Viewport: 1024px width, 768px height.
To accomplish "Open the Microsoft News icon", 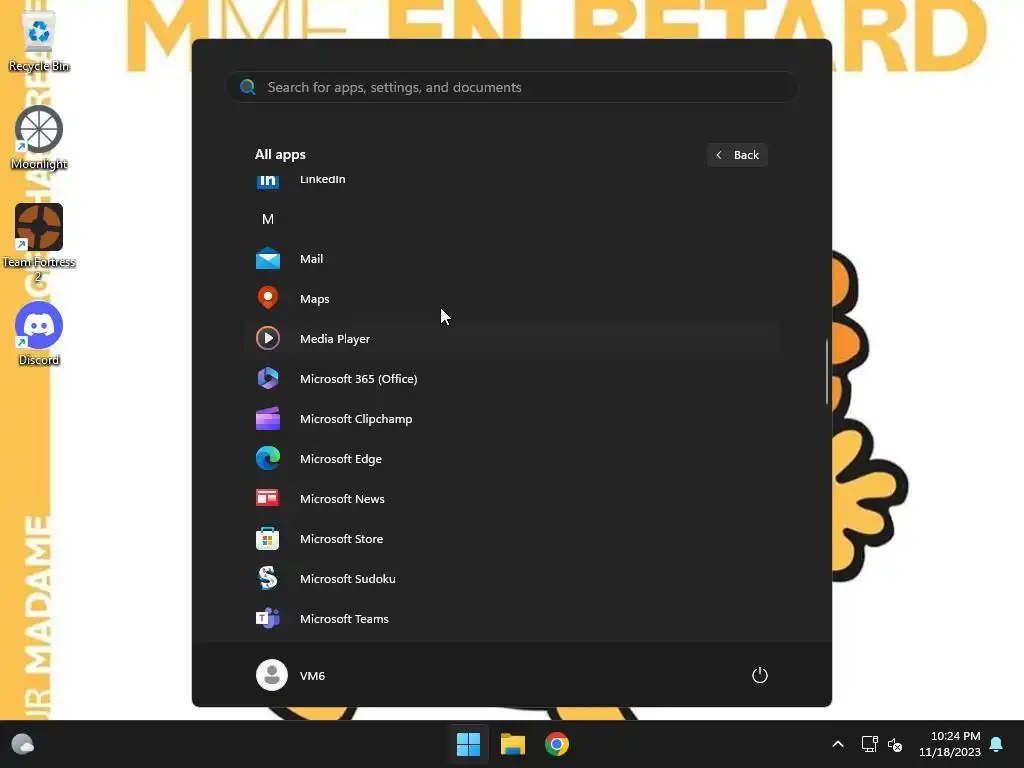I will click(268, 498).
